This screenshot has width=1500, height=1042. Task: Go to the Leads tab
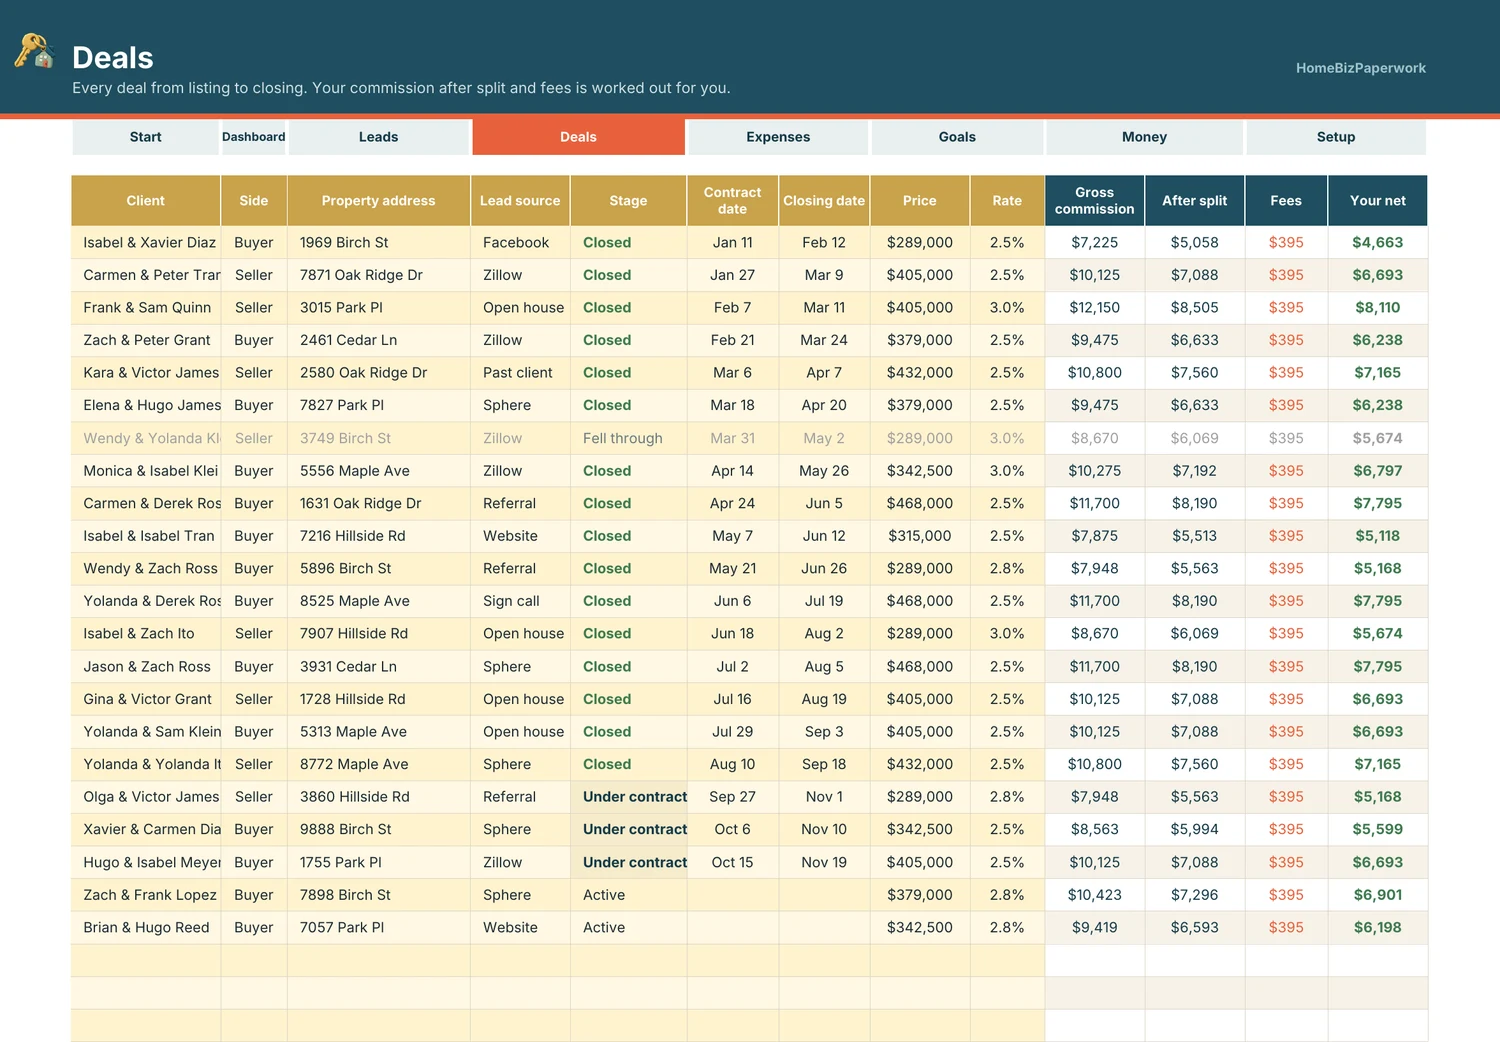[x=379, y=137]
